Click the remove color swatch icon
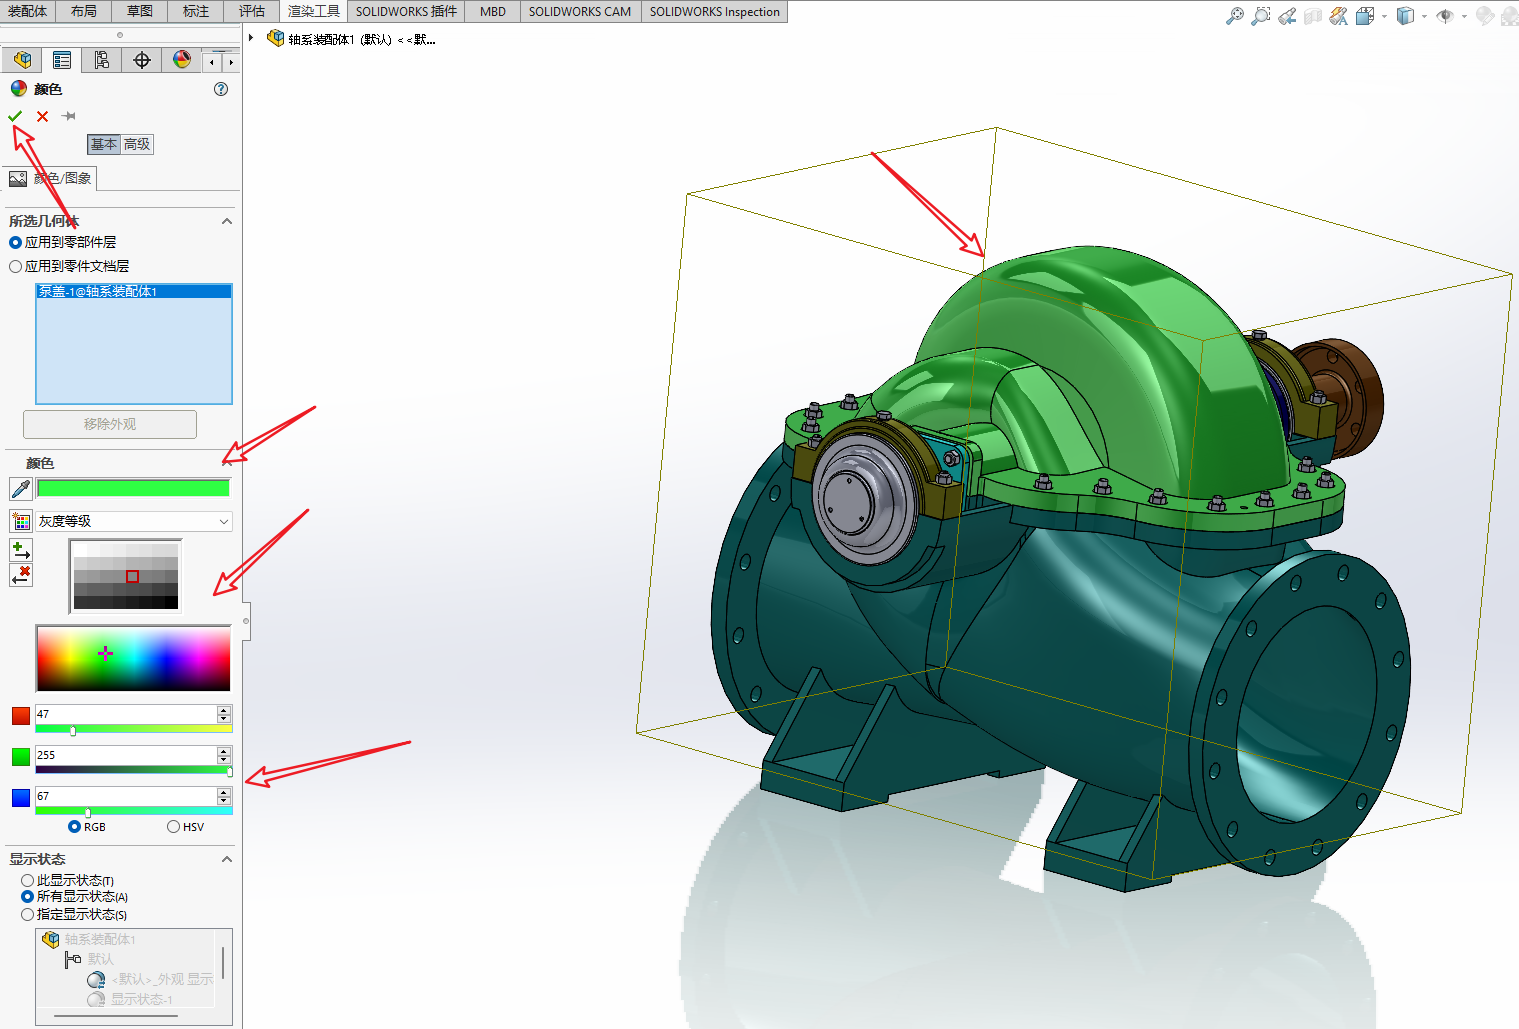Viewport: 1519px width, 1029px height. pyautogui.click(x=20, y=574)
